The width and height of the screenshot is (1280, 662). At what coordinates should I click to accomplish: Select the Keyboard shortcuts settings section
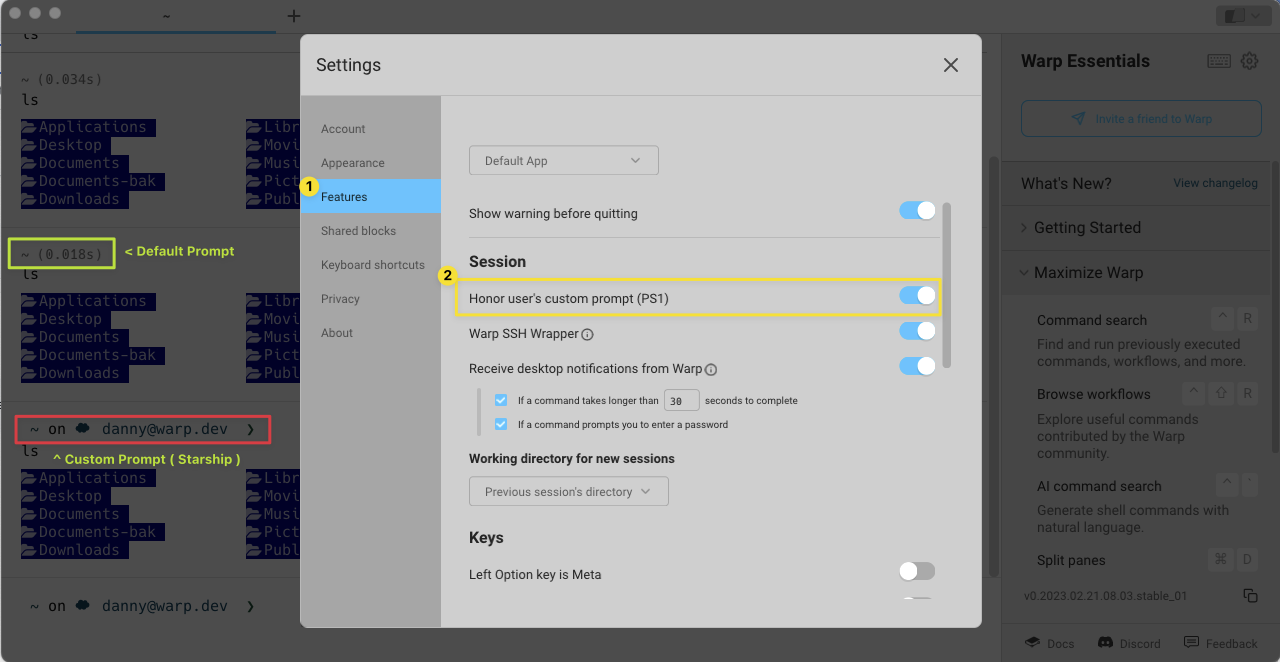click(x=373, y=264)
